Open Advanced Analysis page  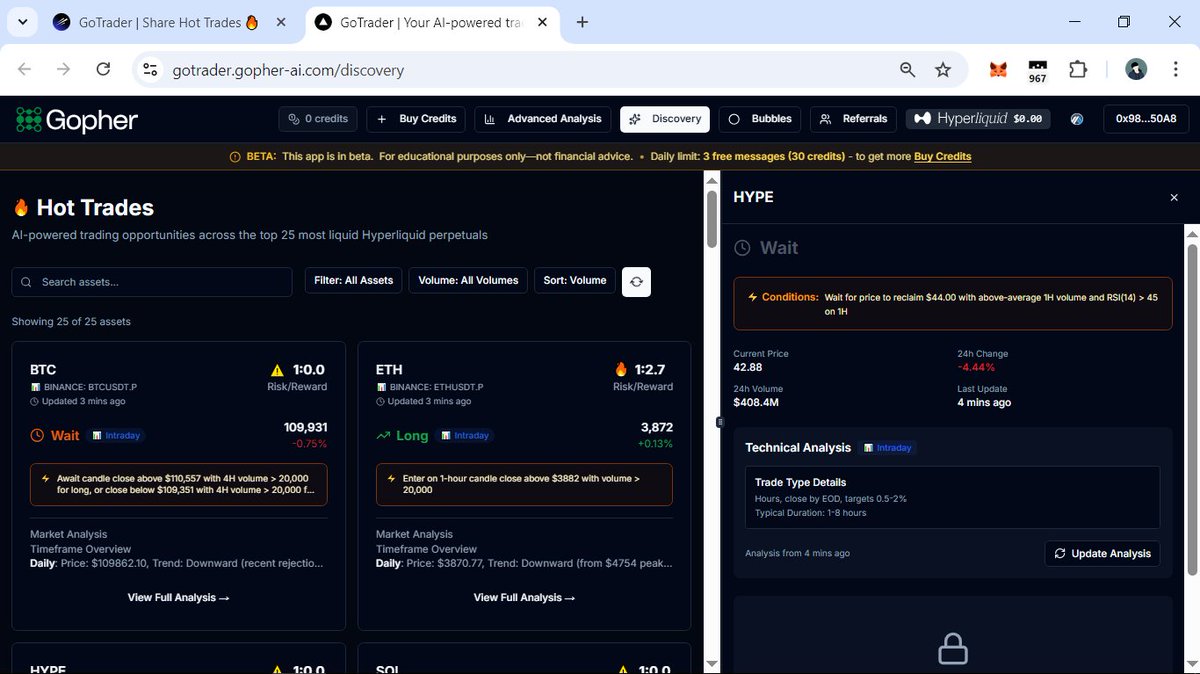tap(543, 118)
